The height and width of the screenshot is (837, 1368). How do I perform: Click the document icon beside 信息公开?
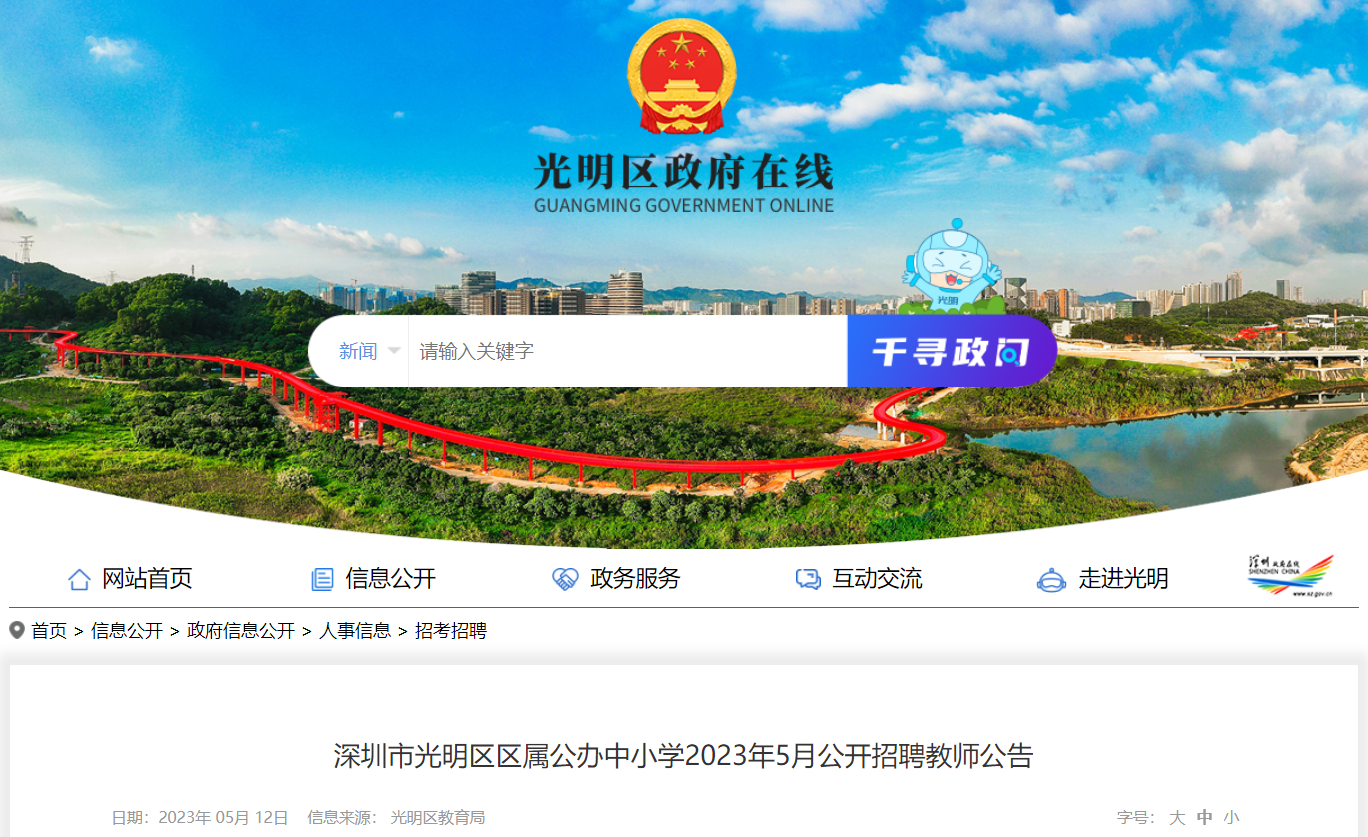pyautogui.click(x=322, y=579)
